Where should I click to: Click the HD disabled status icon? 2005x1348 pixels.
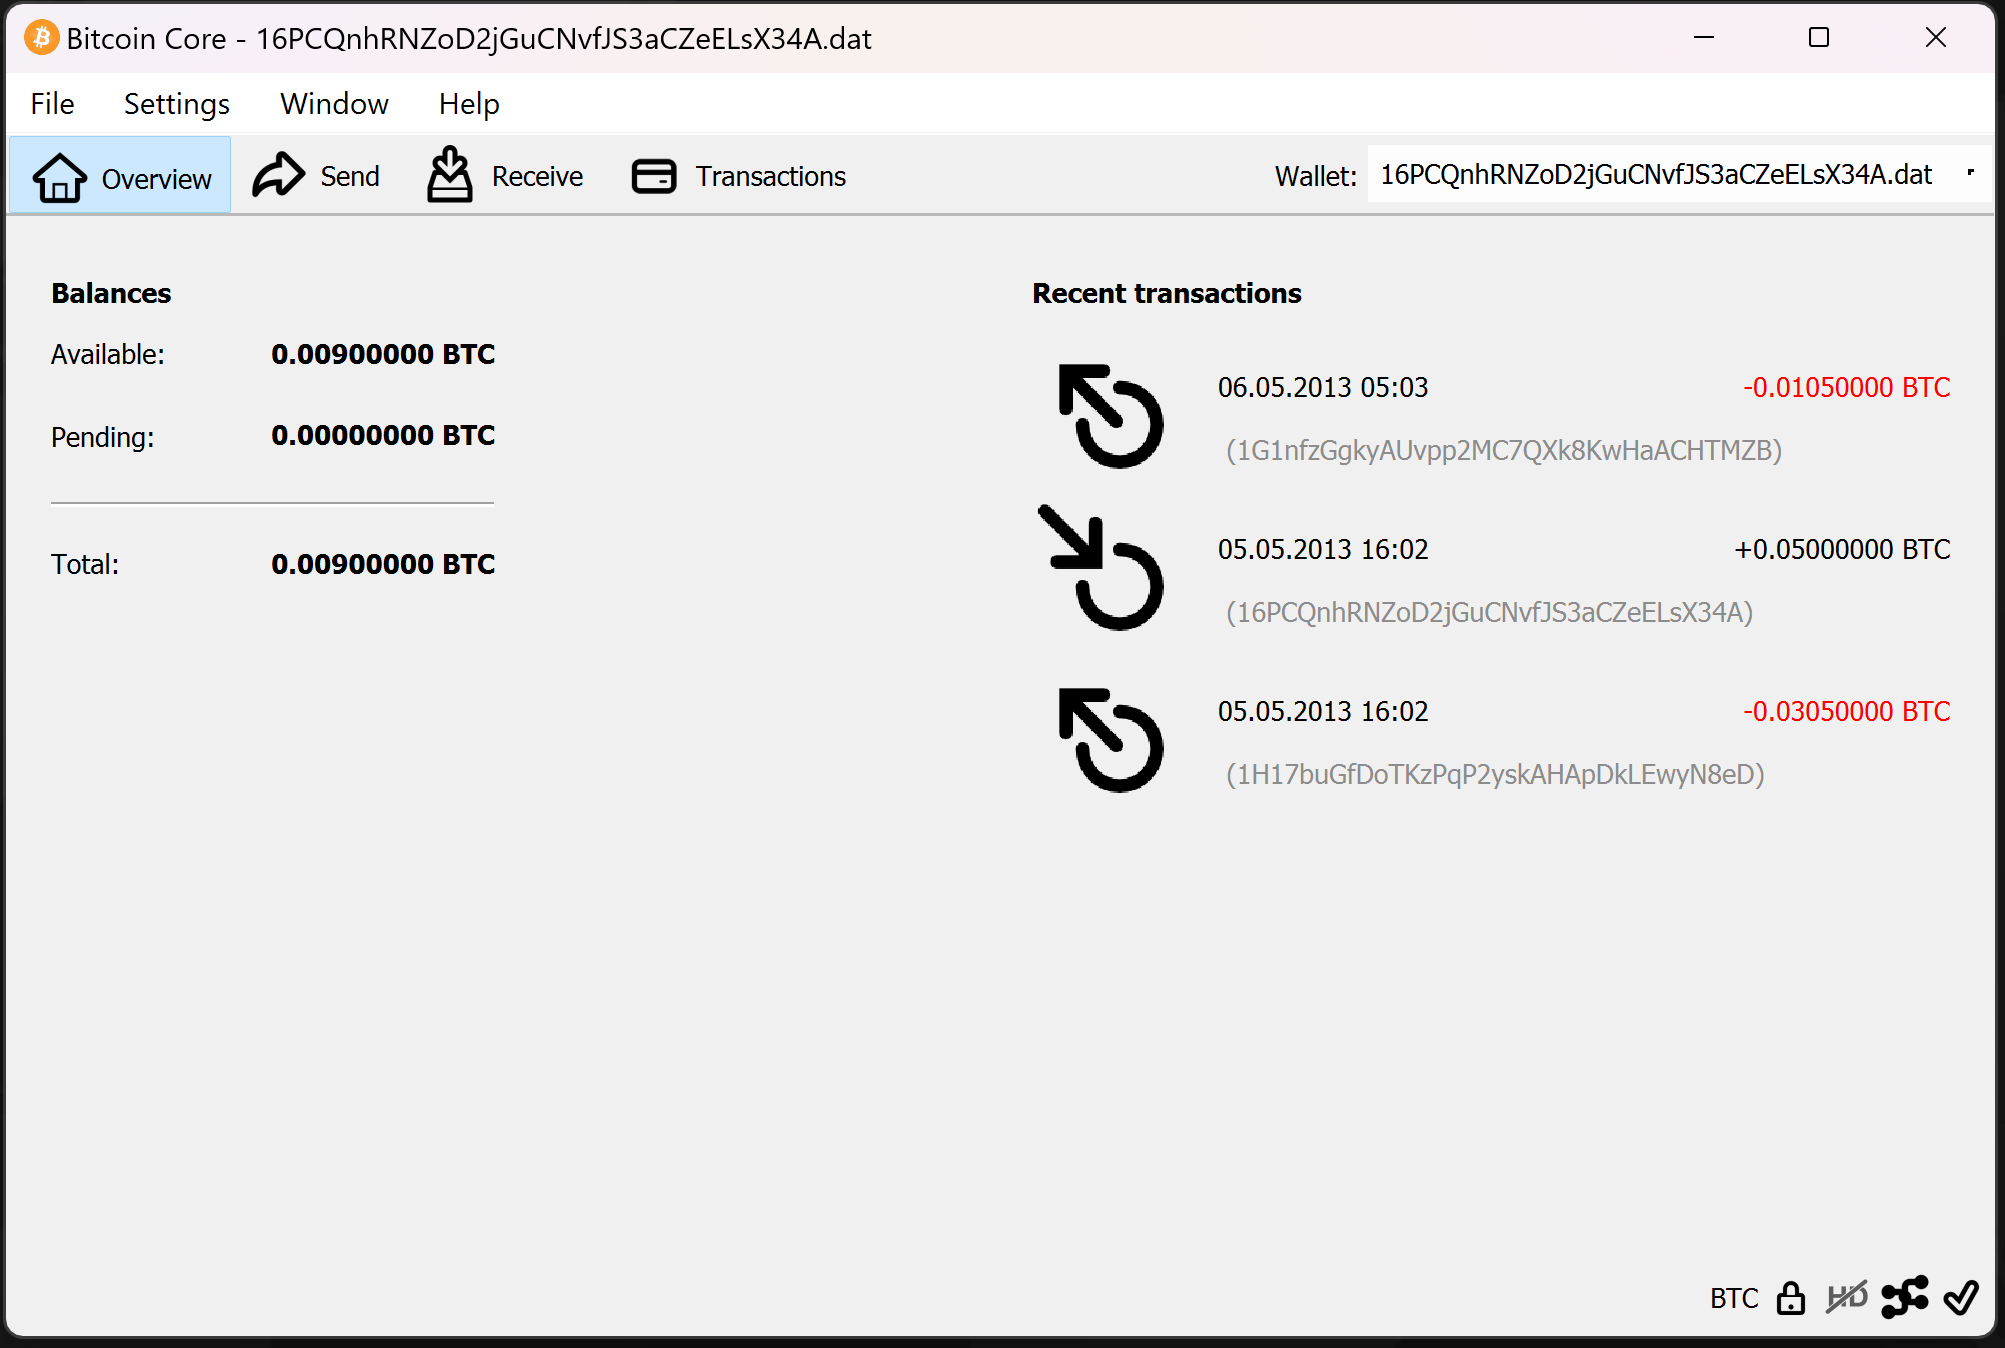tap(1846, 1297)
